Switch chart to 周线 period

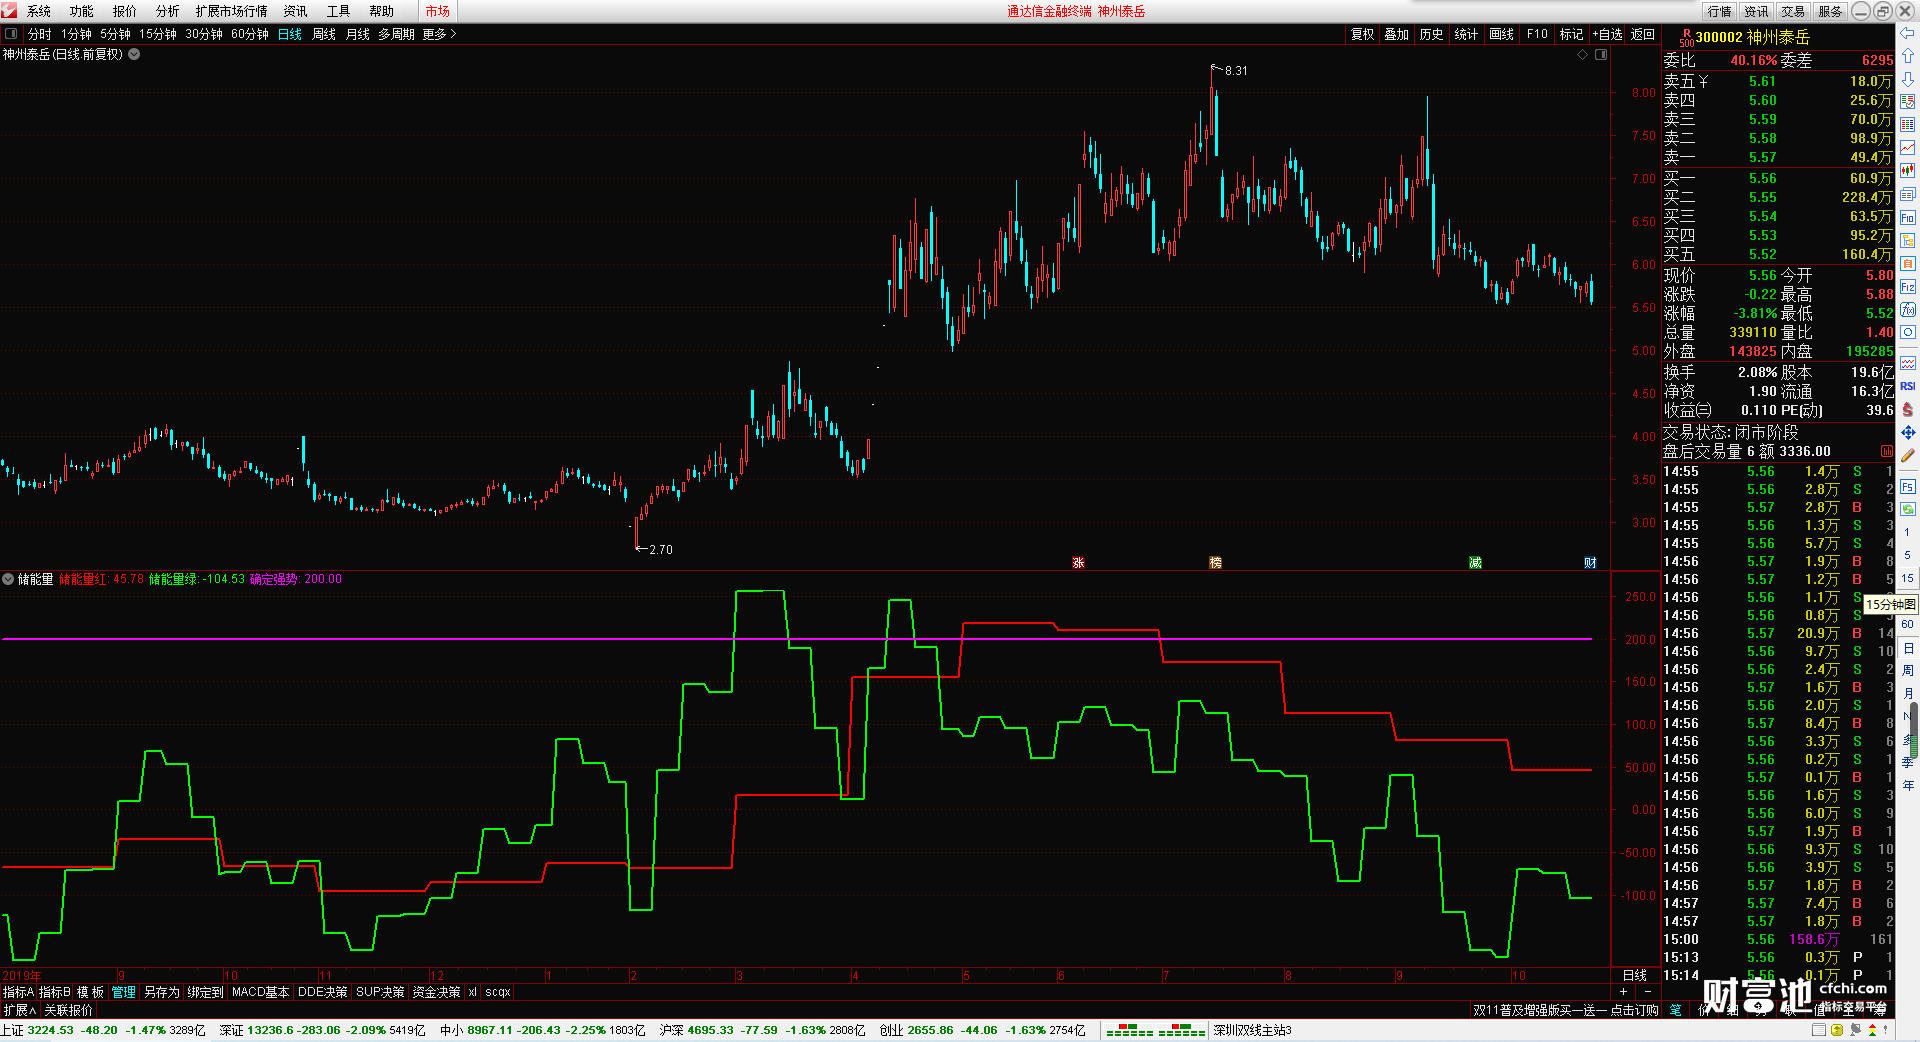pos(324,34)
